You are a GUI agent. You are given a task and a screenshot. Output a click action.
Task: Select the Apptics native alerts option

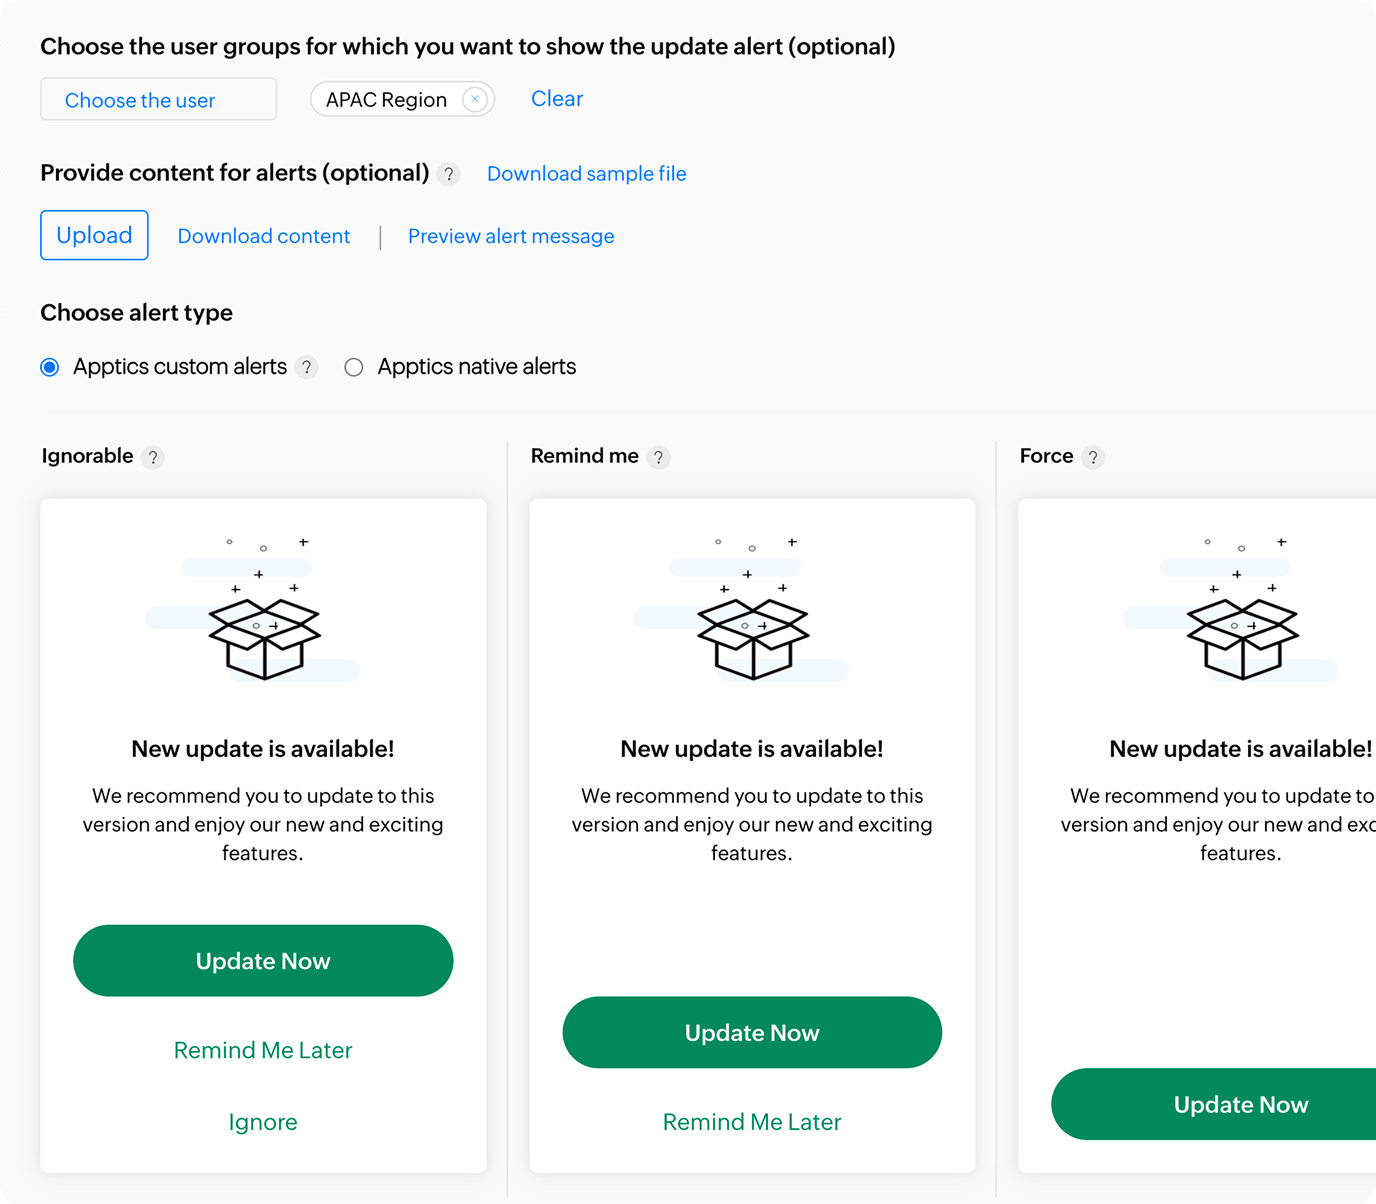tap(353, 367)
